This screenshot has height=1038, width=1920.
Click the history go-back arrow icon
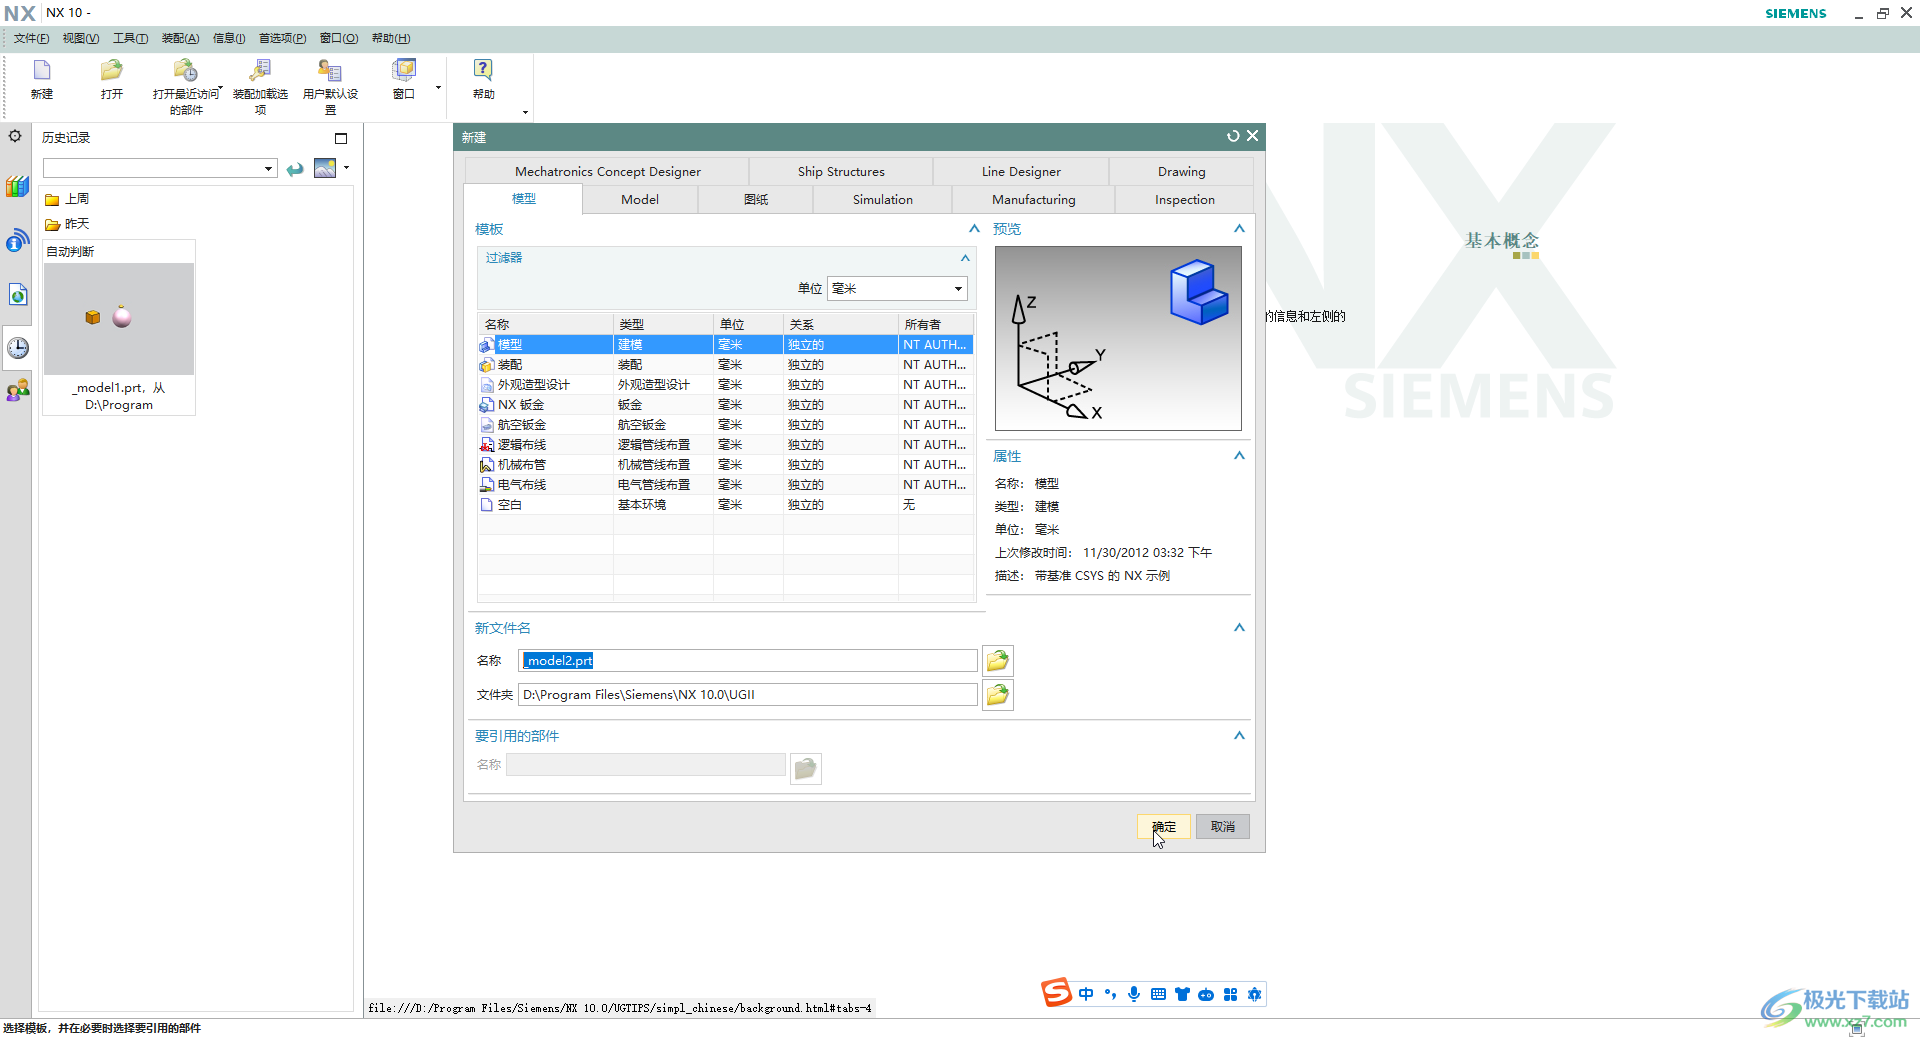(x=295, y=169)
